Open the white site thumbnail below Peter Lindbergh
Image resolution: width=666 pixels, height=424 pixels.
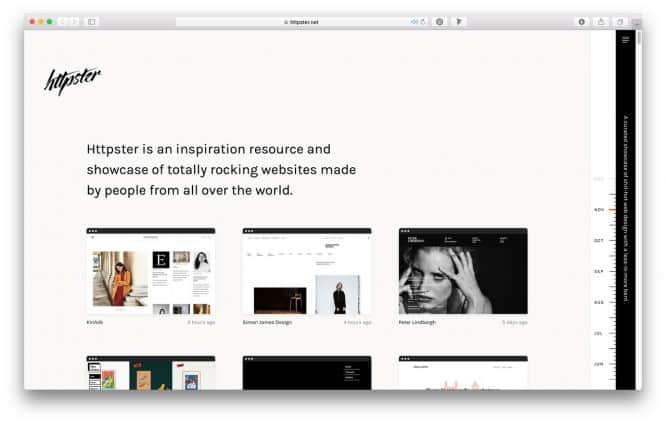(463, 373)
